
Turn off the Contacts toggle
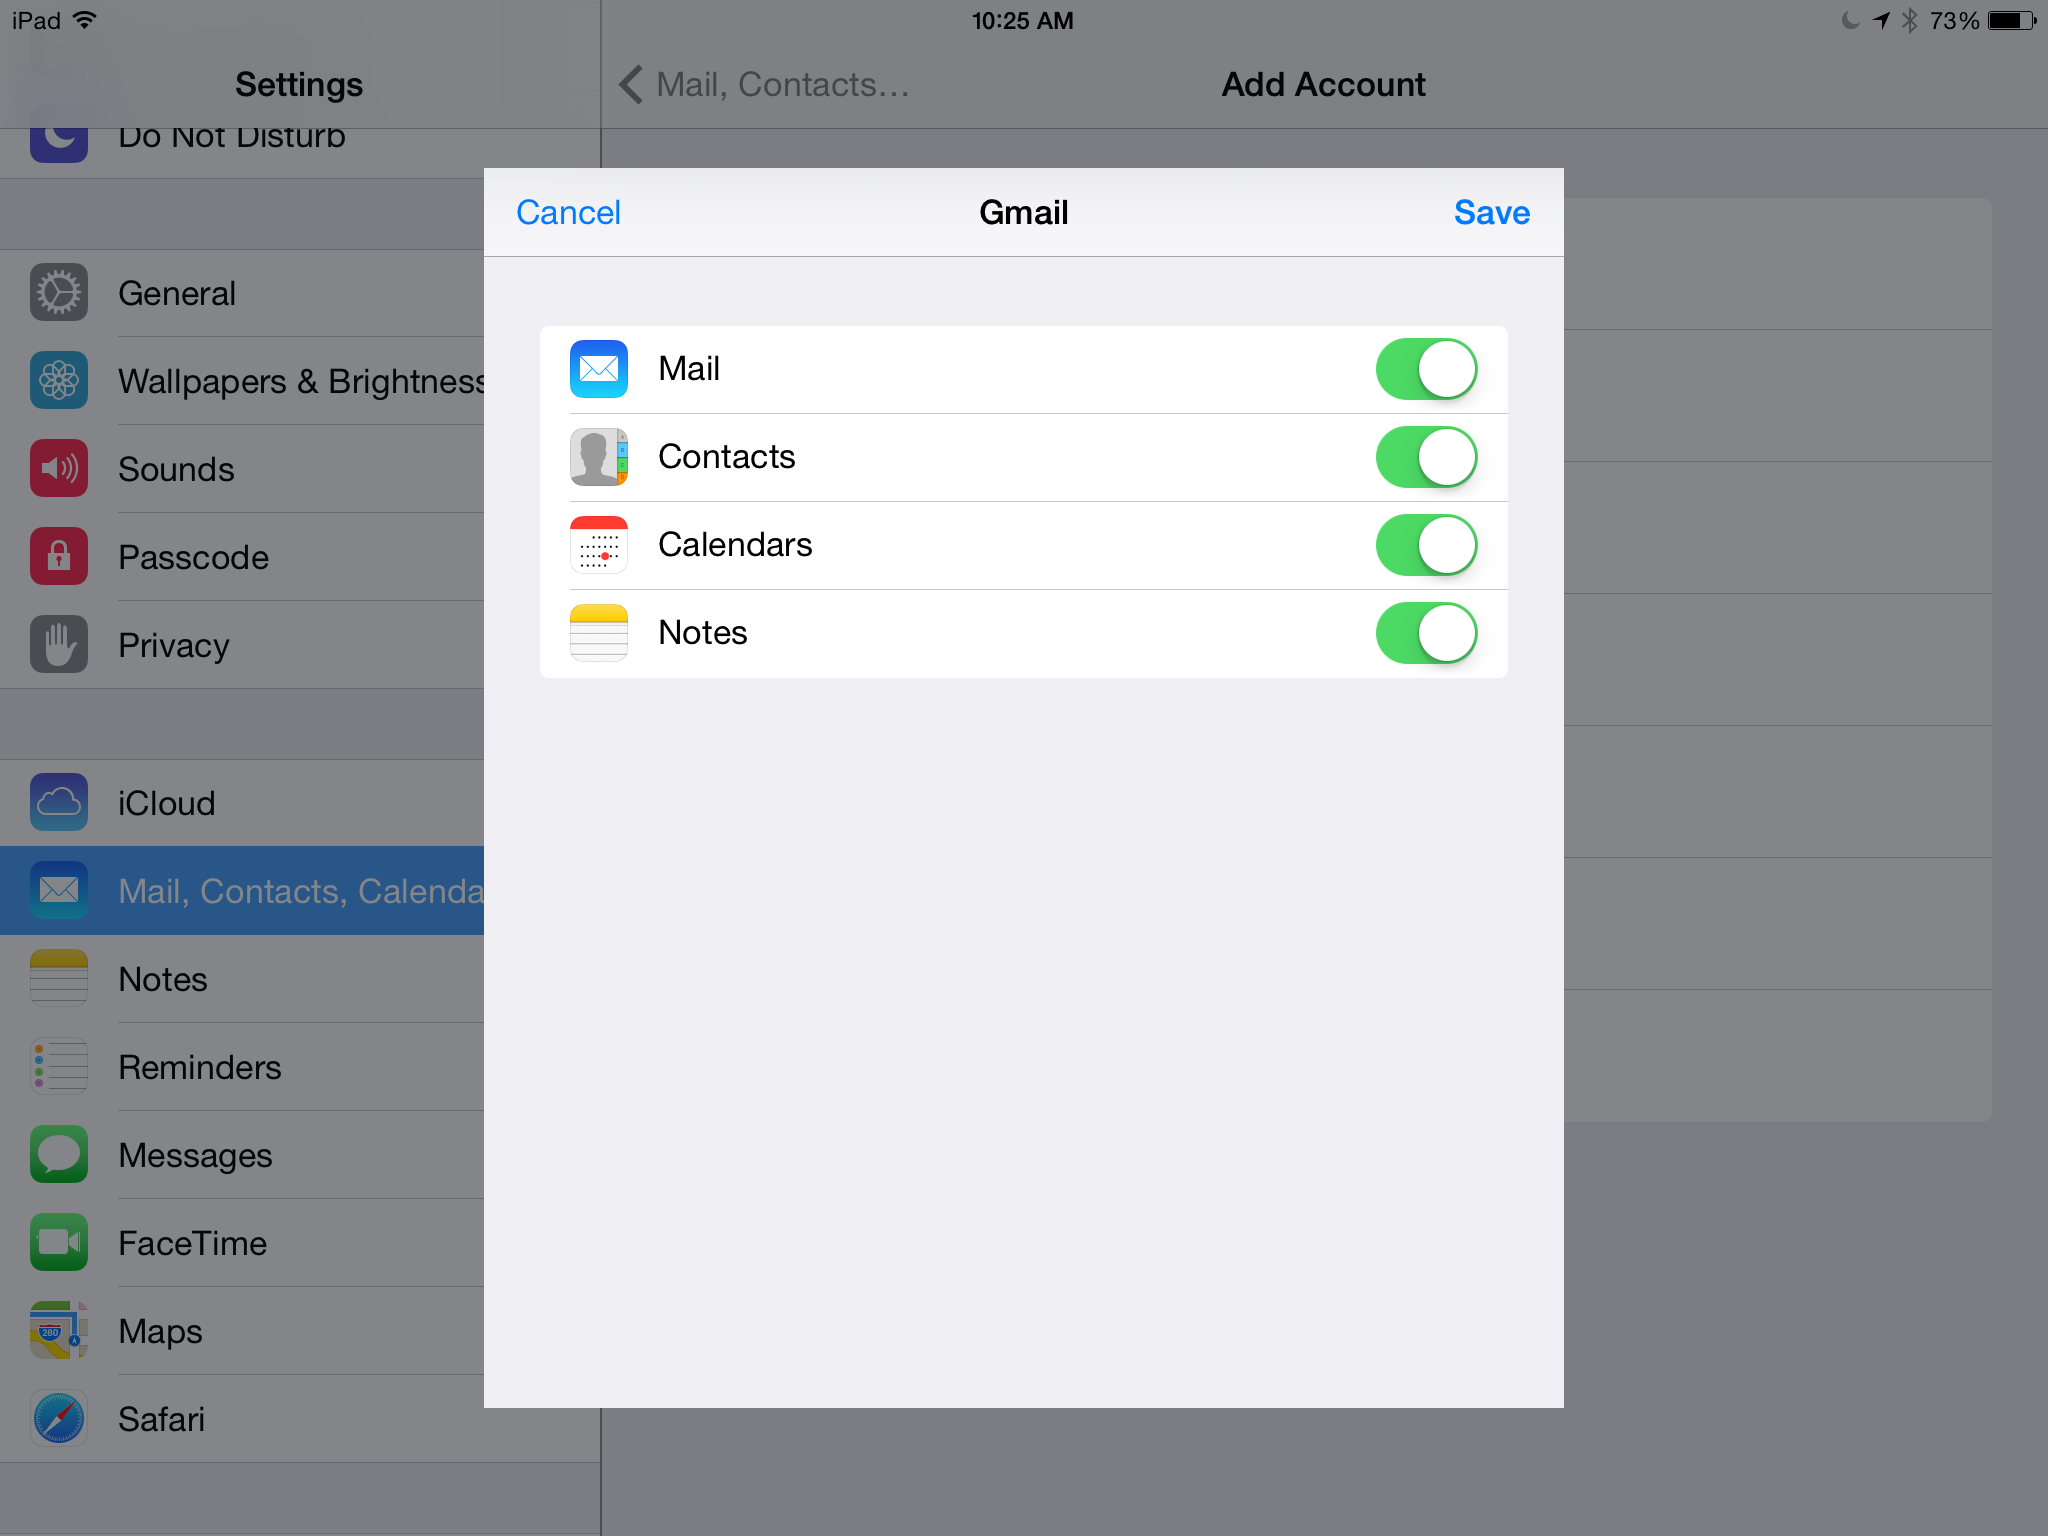point(1426,457)
